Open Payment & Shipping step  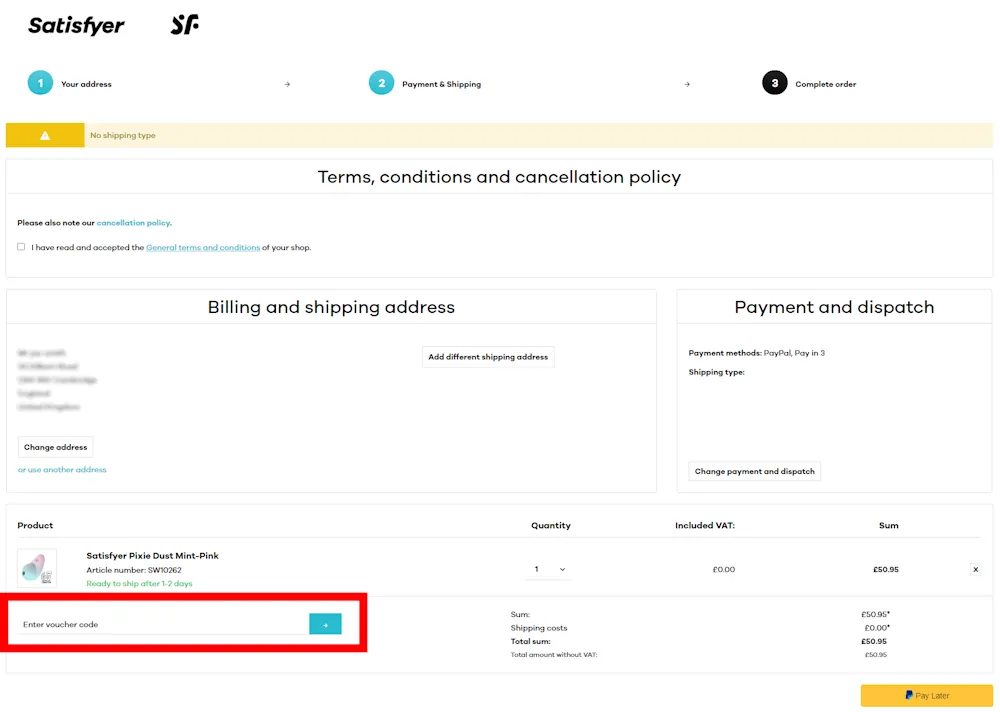[x=441, y=84]
